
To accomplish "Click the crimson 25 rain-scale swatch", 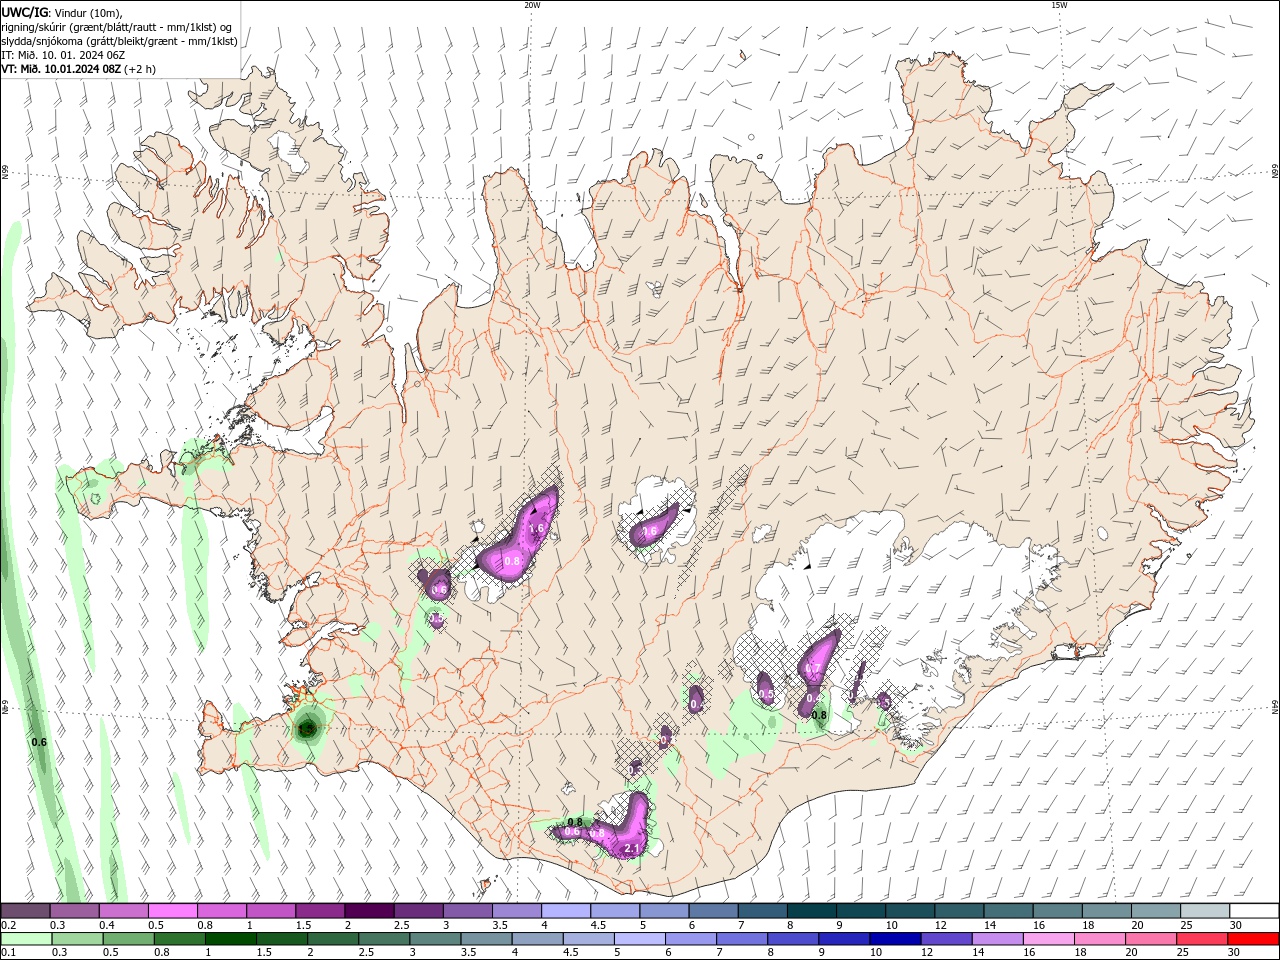I will coord(1203,939).
